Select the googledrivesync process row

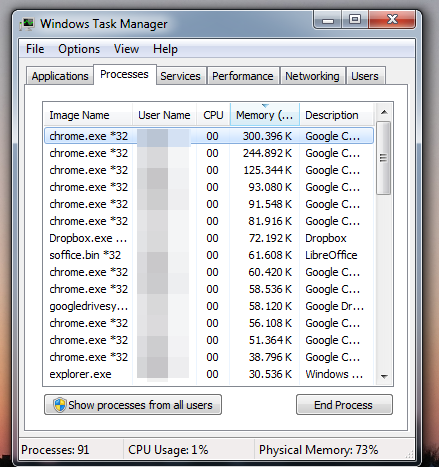(209, 306)
